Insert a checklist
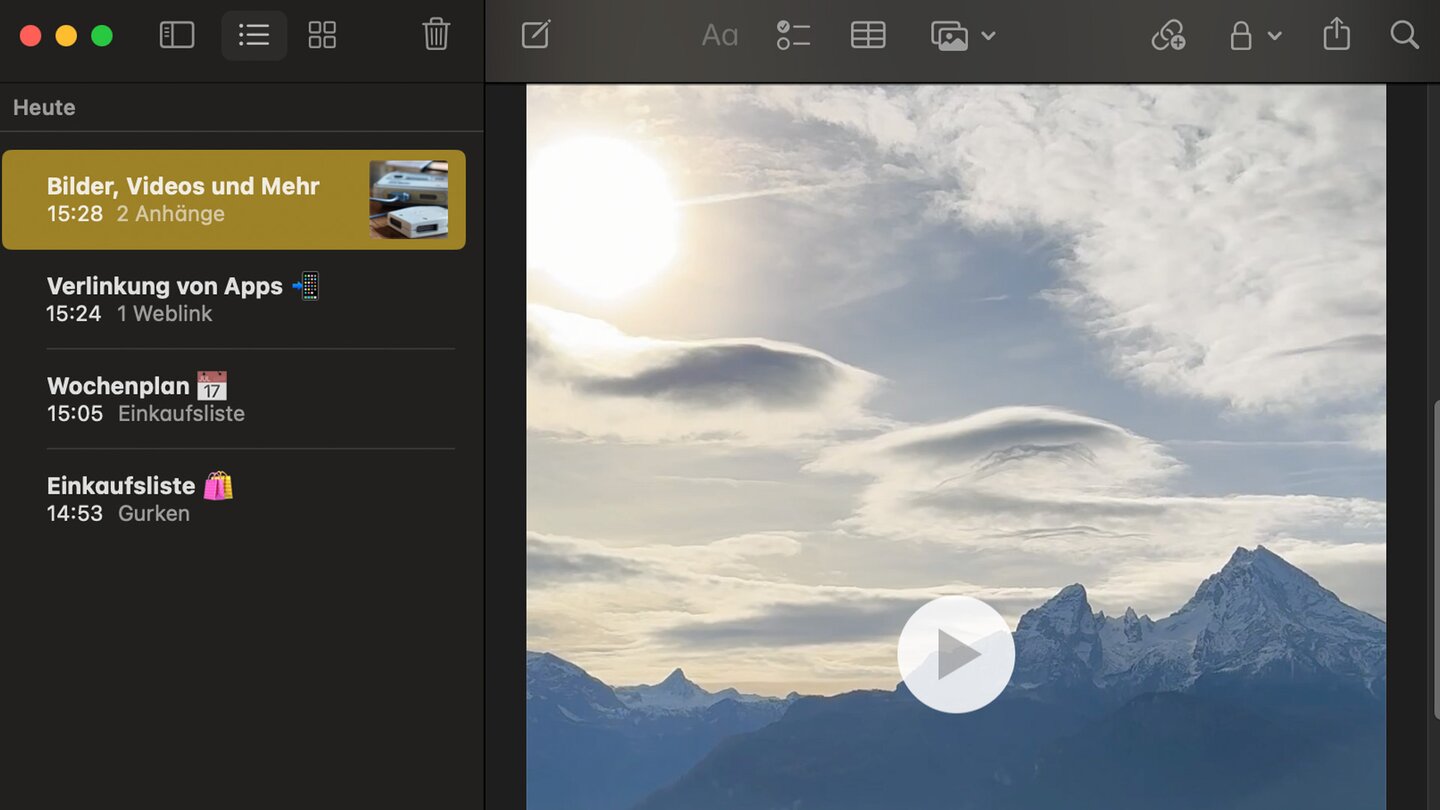The height and width of the screenshot is (810, 1440). (x=793, y=35)
